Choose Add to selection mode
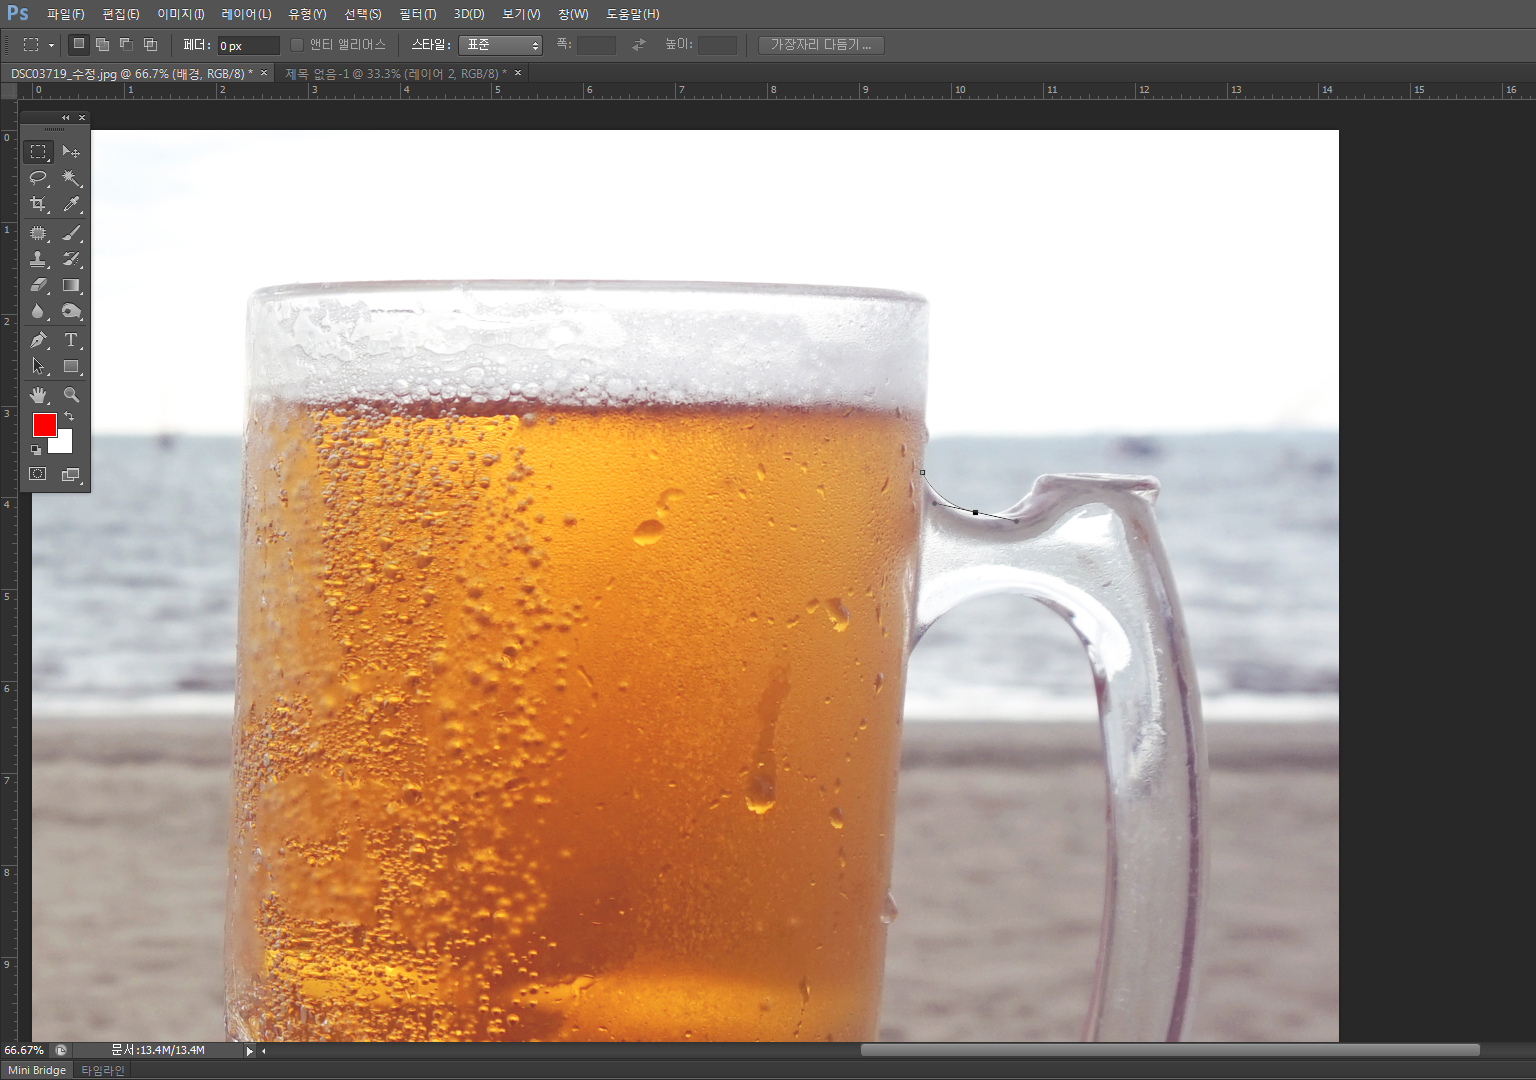Viewport: 1536px width, 1080px height. coord(102,44)
